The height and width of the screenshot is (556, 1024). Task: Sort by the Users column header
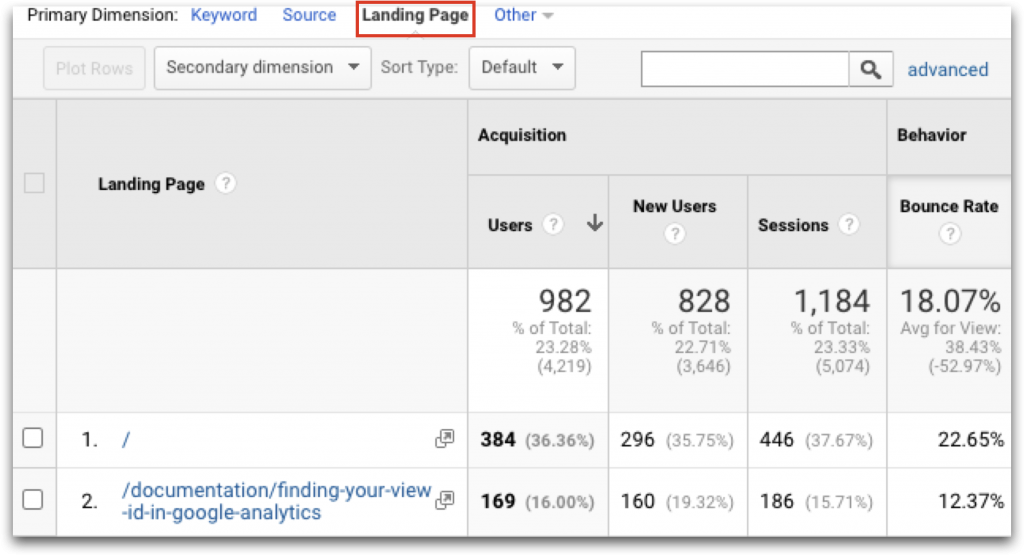[x=509, y=225]
